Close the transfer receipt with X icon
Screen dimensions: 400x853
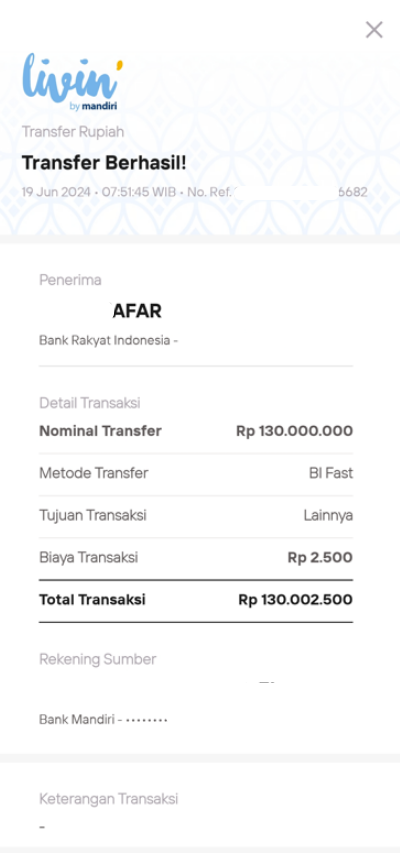(374, 30)
